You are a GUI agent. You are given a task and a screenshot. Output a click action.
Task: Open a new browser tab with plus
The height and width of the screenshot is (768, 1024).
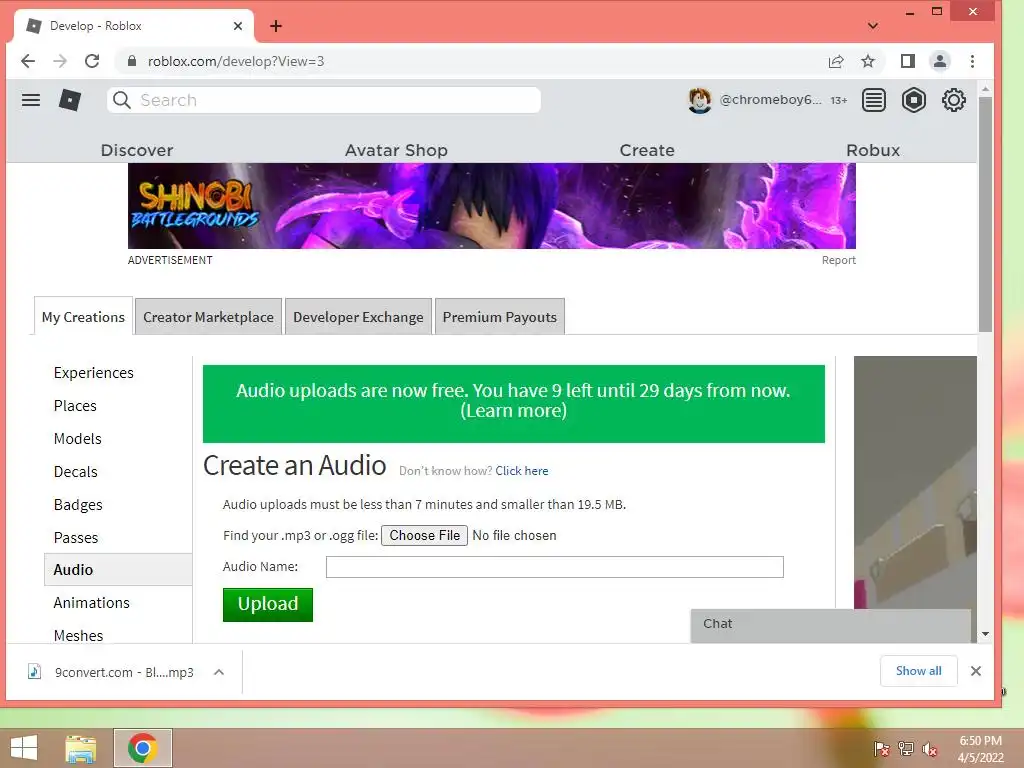click(276, 26)
